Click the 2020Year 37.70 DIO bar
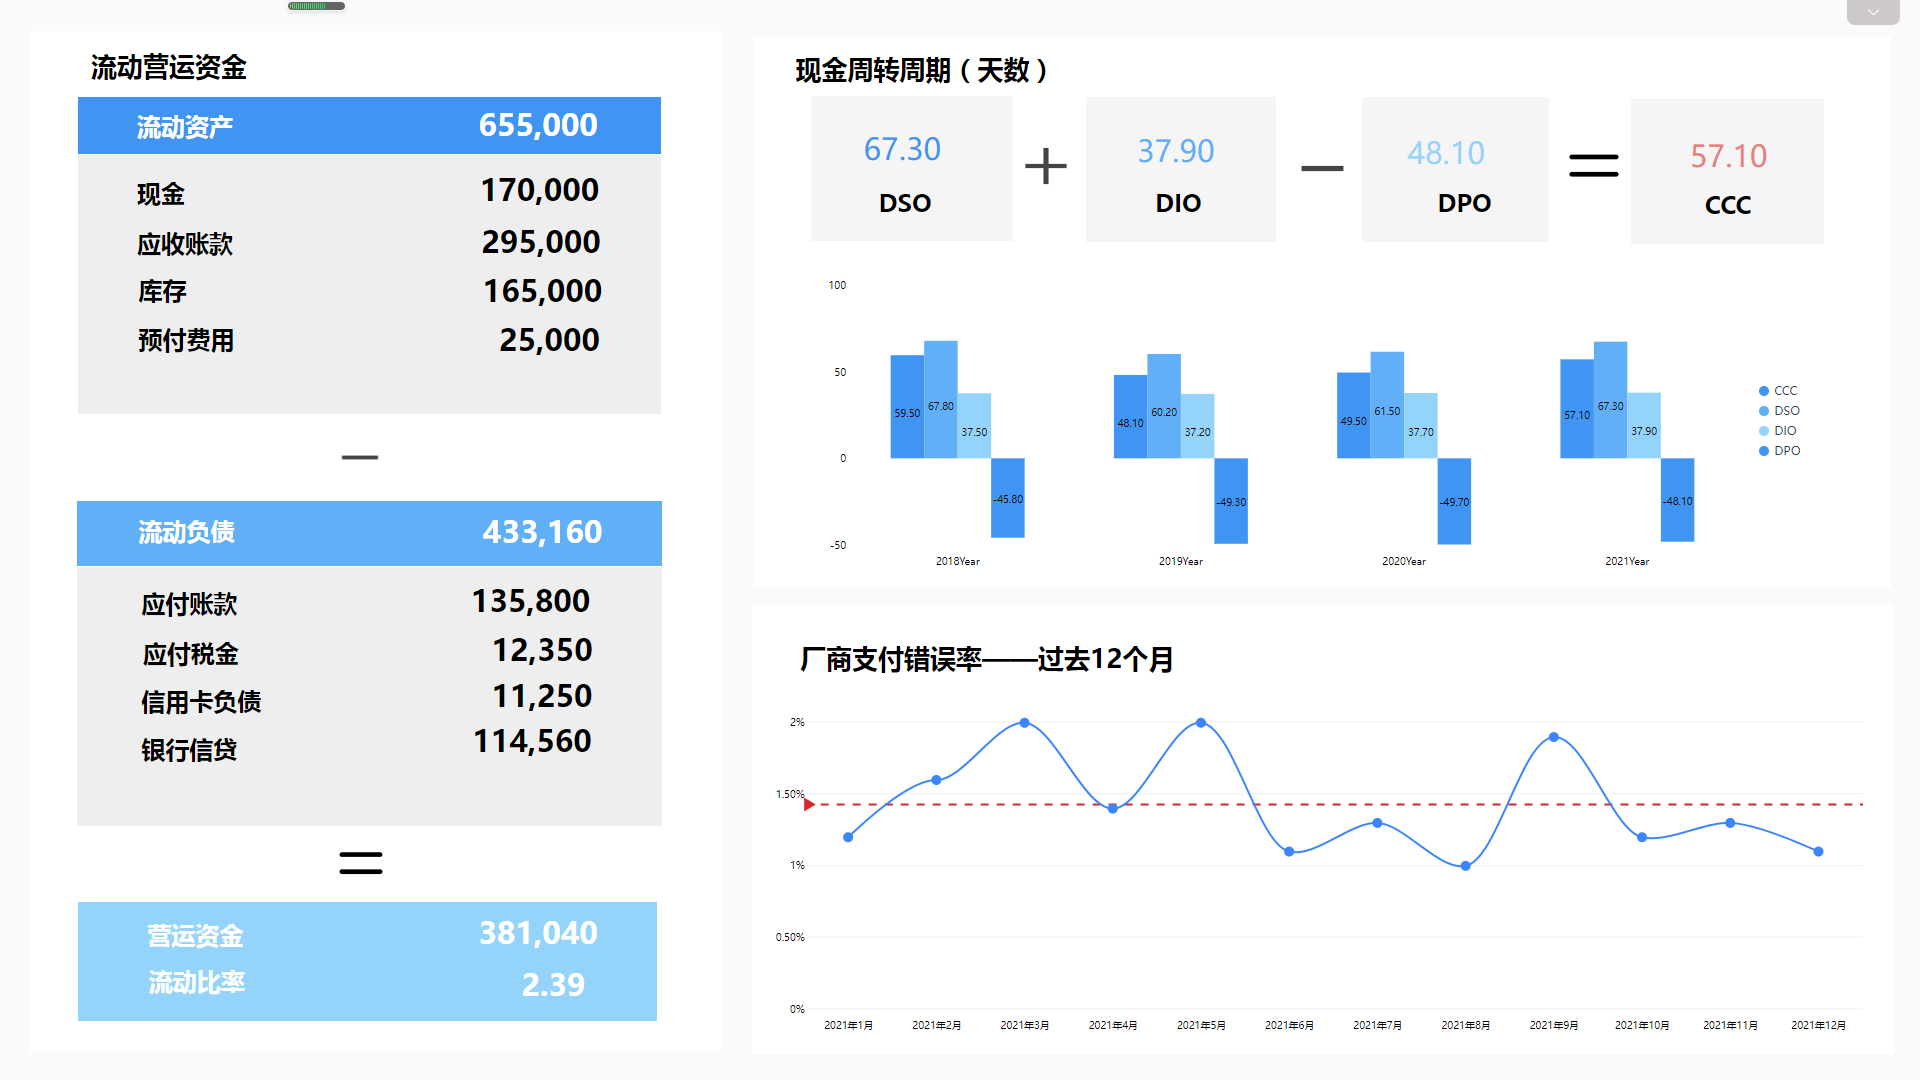Screen dimensions: 1920x1080 (x=1420, y=426)
